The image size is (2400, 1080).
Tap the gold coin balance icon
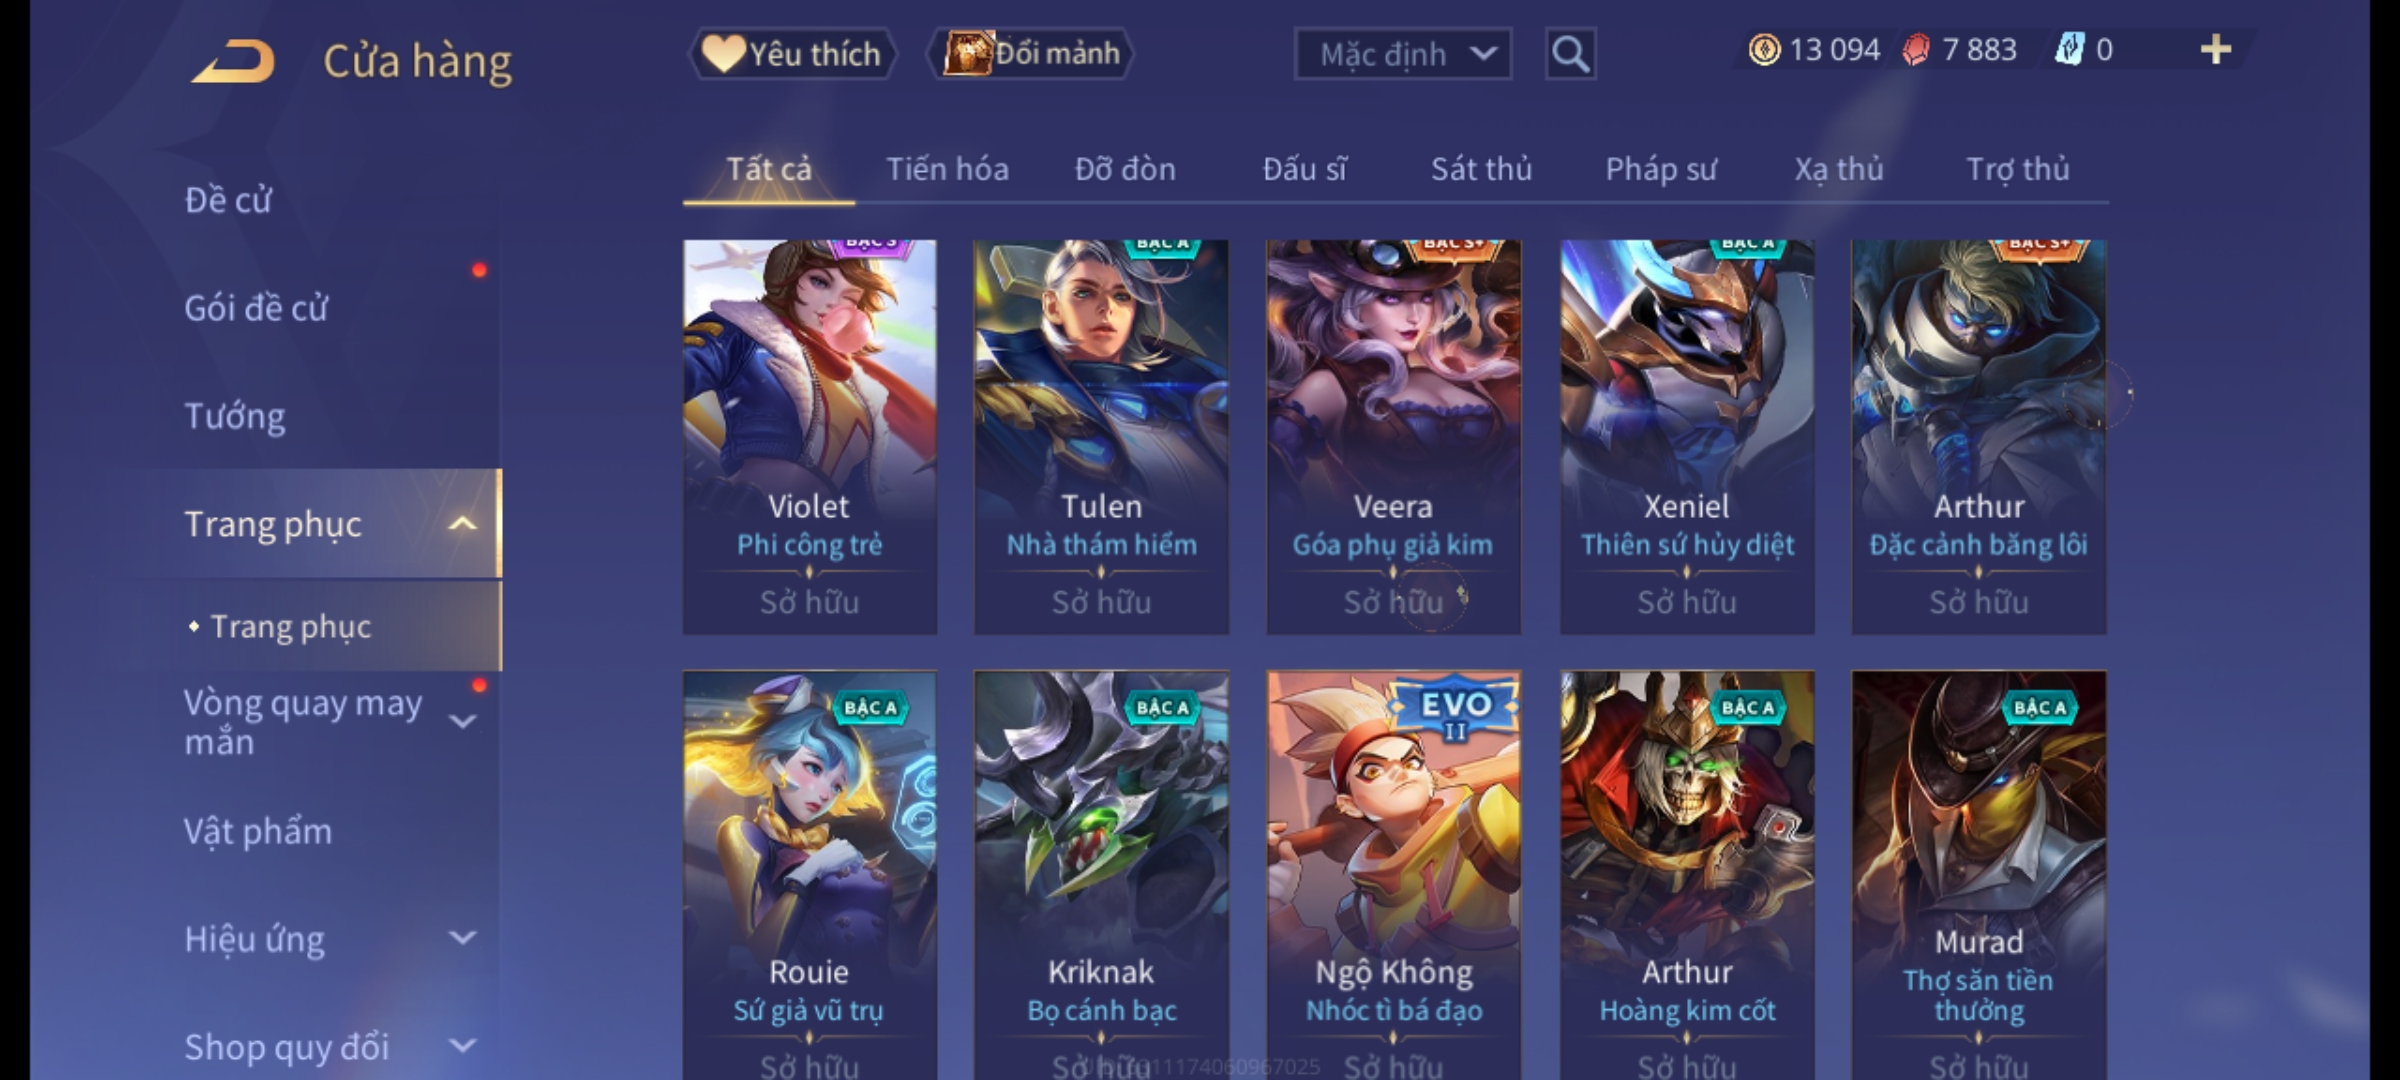1764,50
